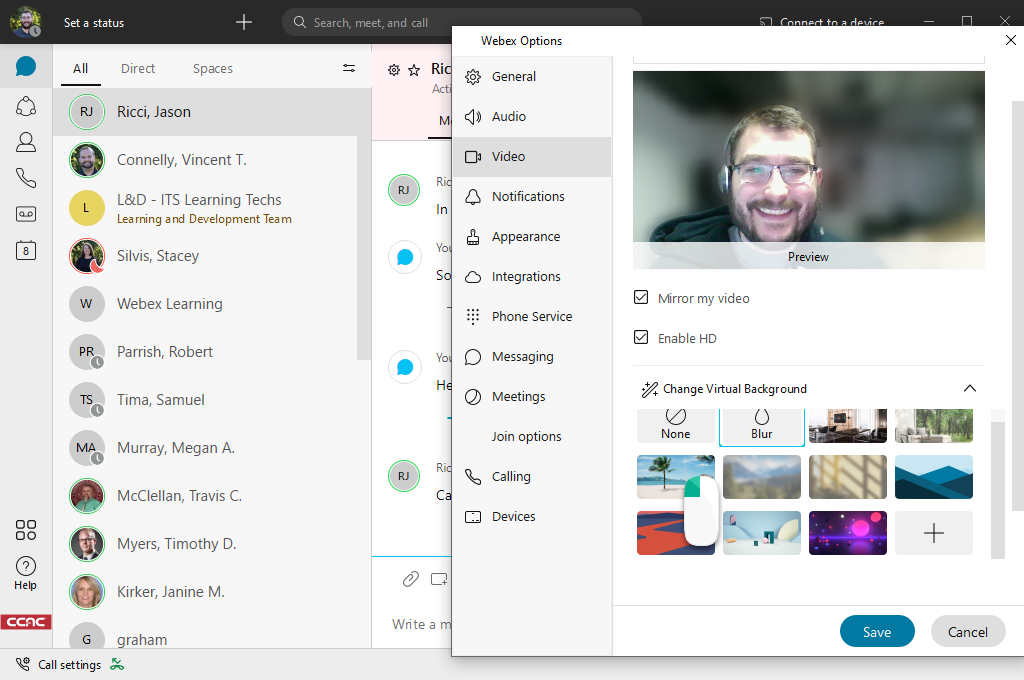Open Join options
Screen dimensions: 1024x680
tap(532, 436)
